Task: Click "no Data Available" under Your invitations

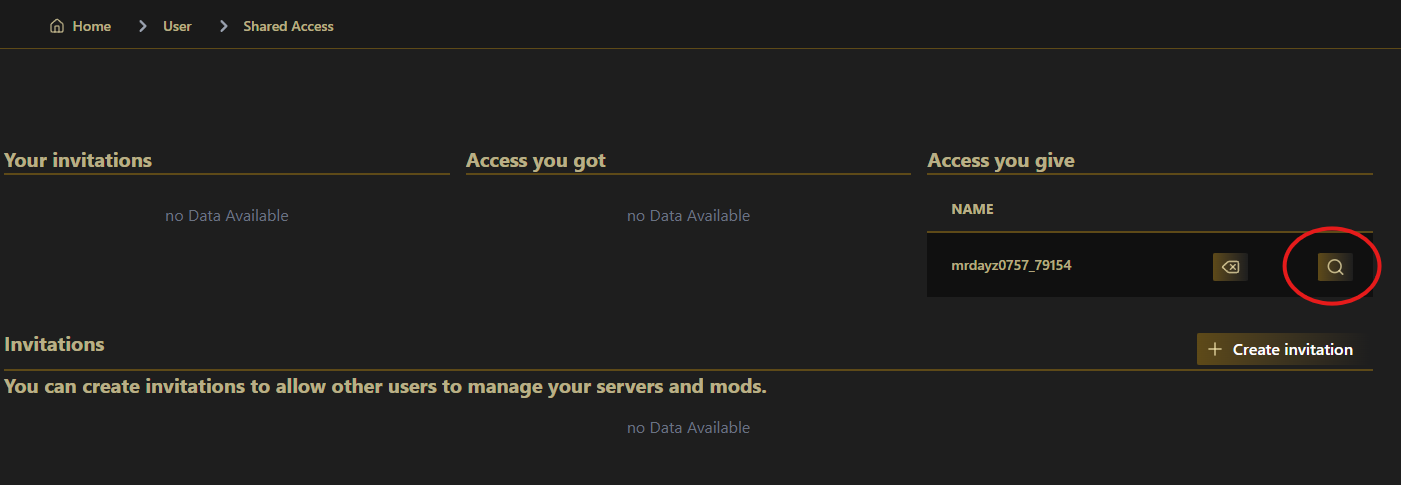Action: (227, 215)
